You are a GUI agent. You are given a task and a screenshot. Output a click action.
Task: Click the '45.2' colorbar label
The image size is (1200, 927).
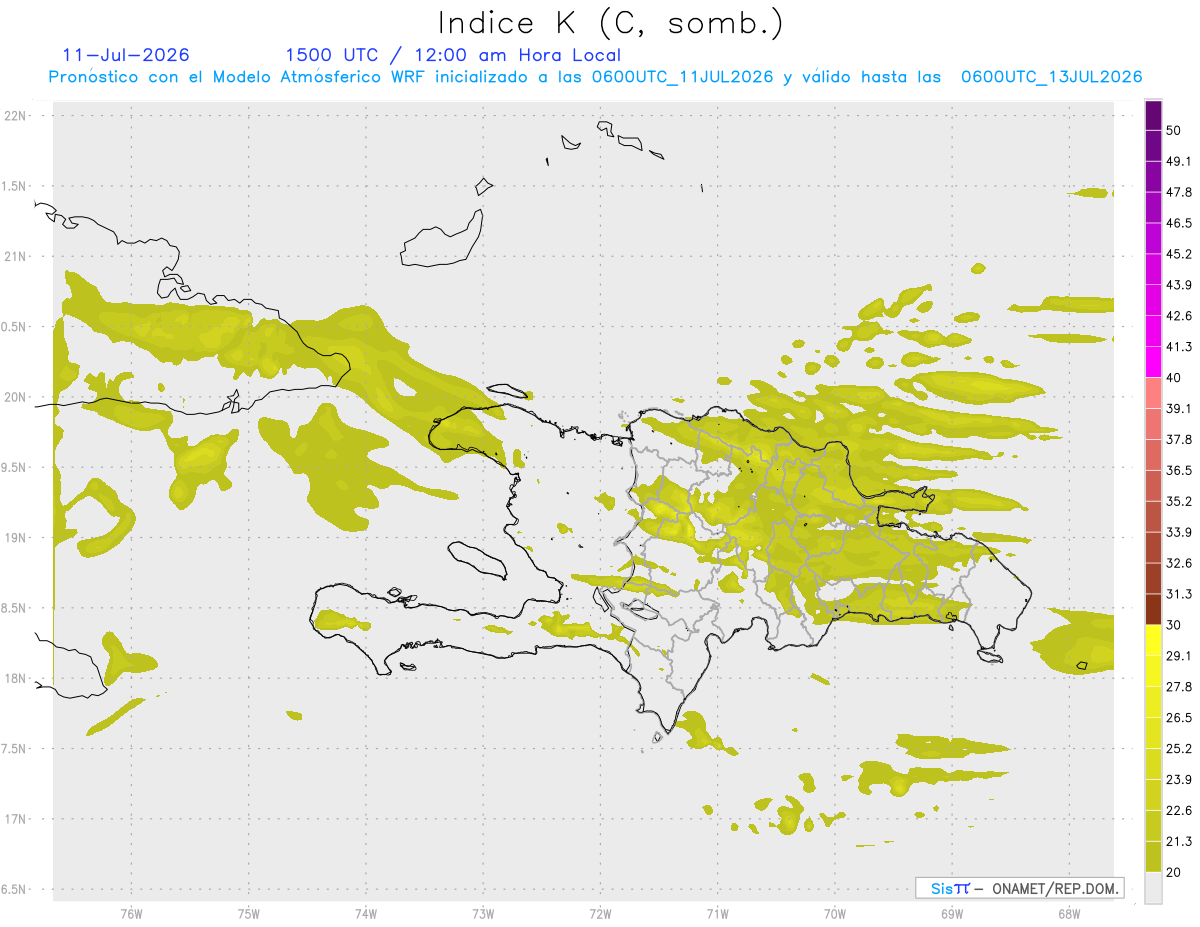(1179, 254)
